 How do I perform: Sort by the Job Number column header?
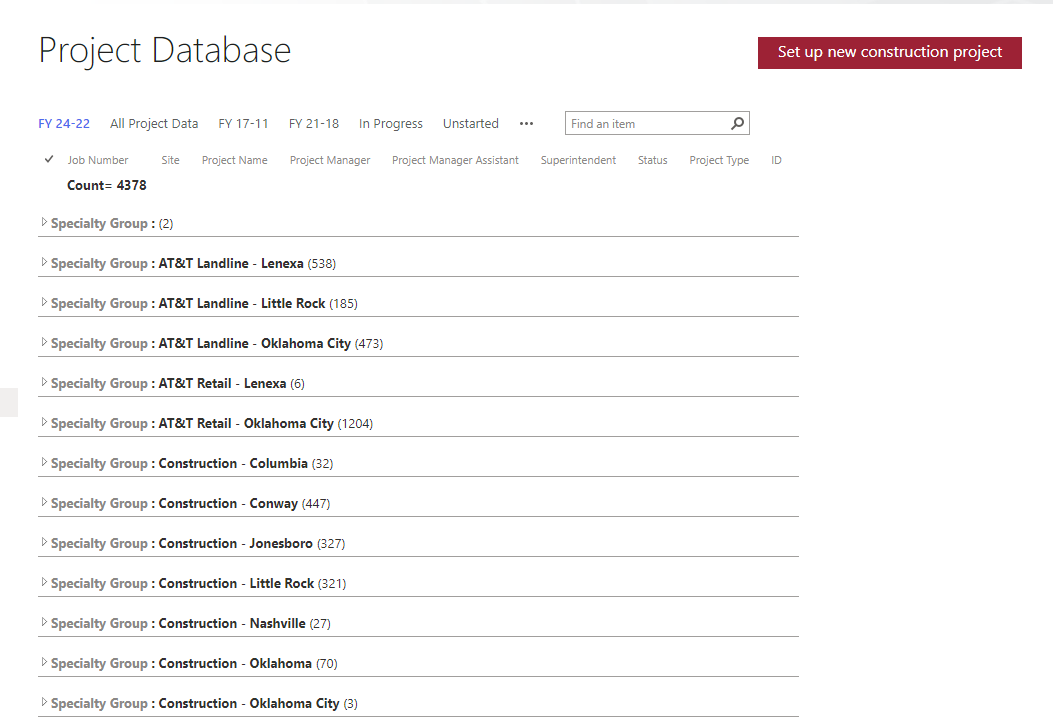[98, 160]
